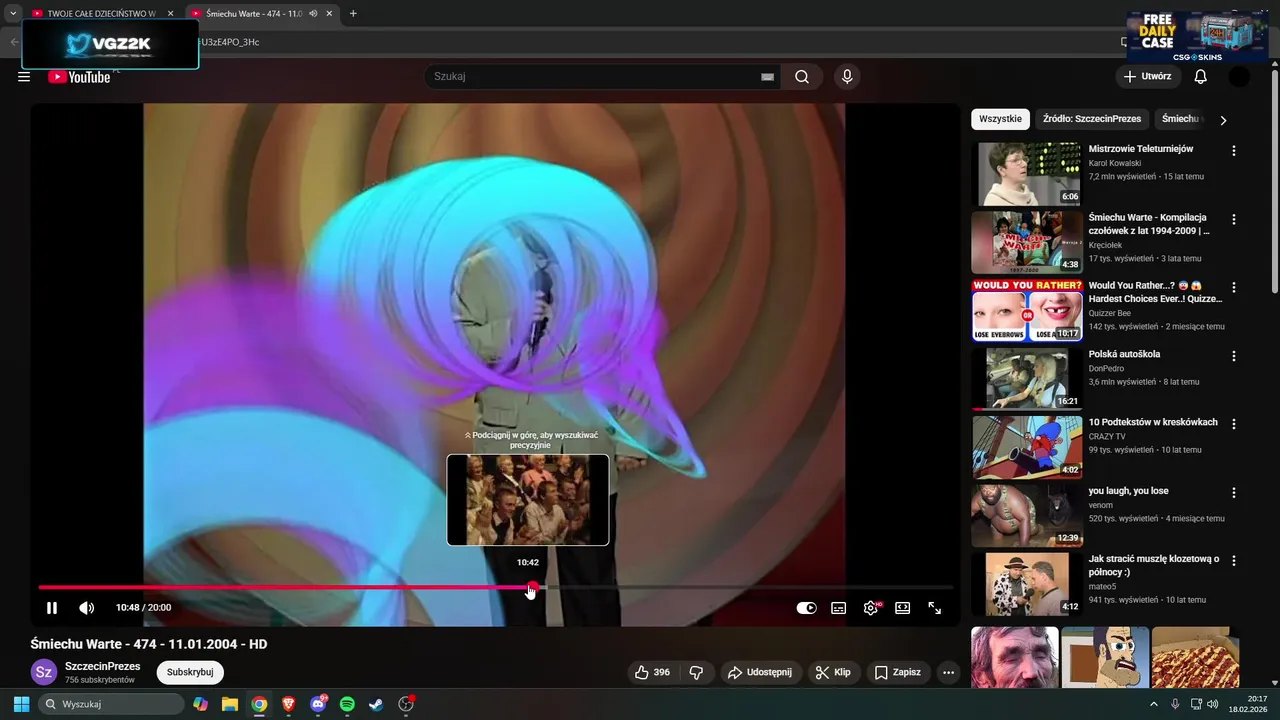Like the video with thumbs up

pos(652,672)
